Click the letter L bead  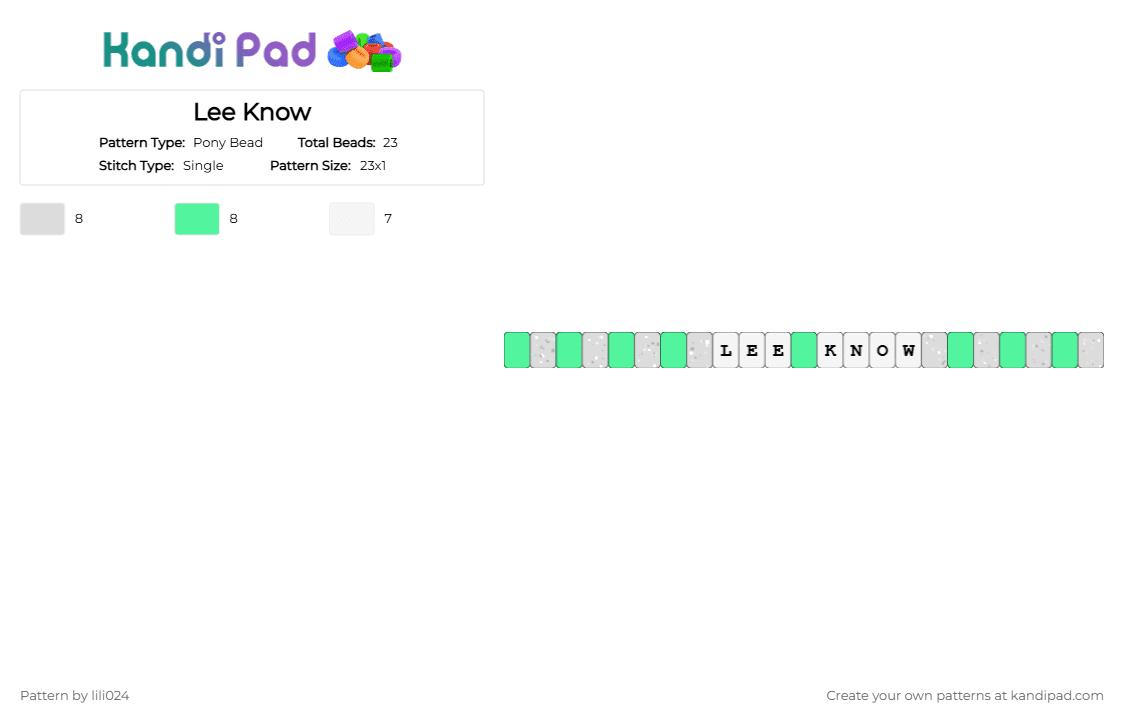coord(726,350)
